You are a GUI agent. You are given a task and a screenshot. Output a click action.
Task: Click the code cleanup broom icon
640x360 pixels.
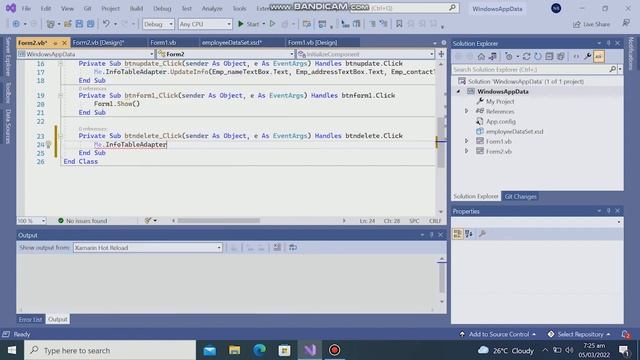148,221
